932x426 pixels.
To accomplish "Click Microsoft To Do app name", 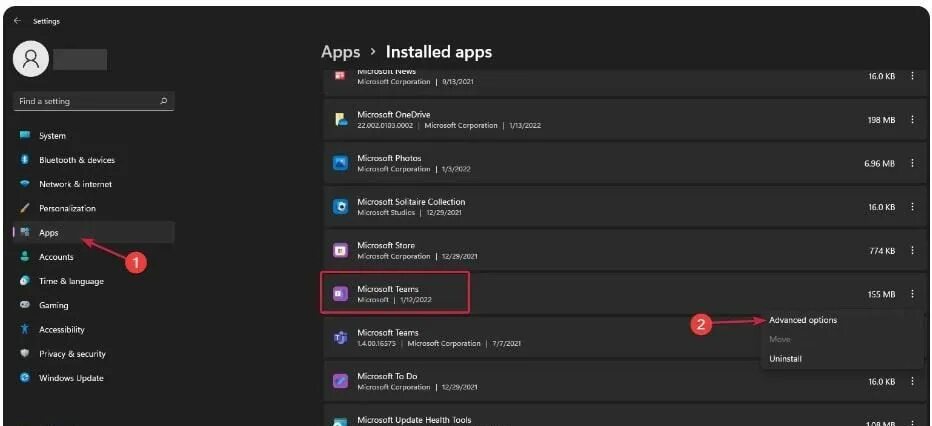I will (386, 376).
